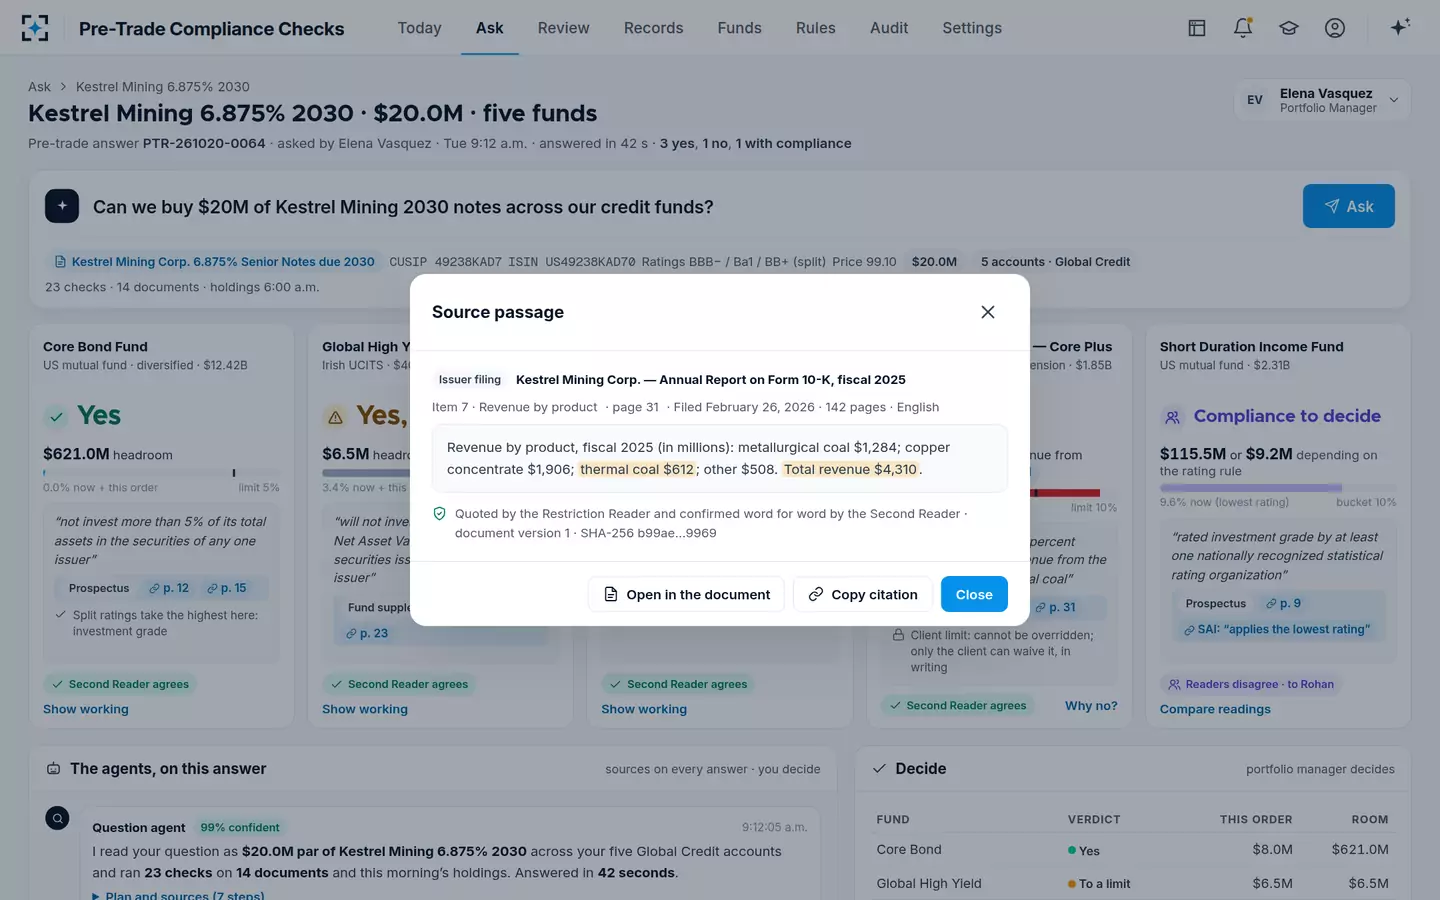Click the blue Ask button
1440x900 pixels.
point(1348,206)
